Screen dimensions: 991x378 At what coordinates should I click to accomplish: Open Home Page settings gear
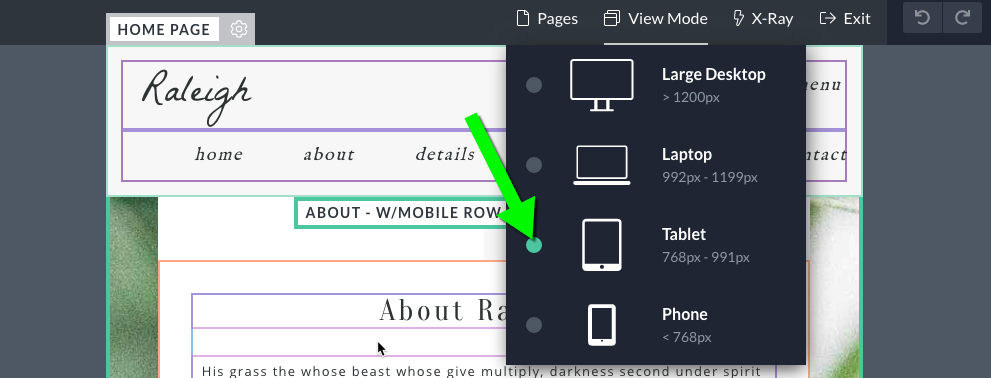(238, 29)
